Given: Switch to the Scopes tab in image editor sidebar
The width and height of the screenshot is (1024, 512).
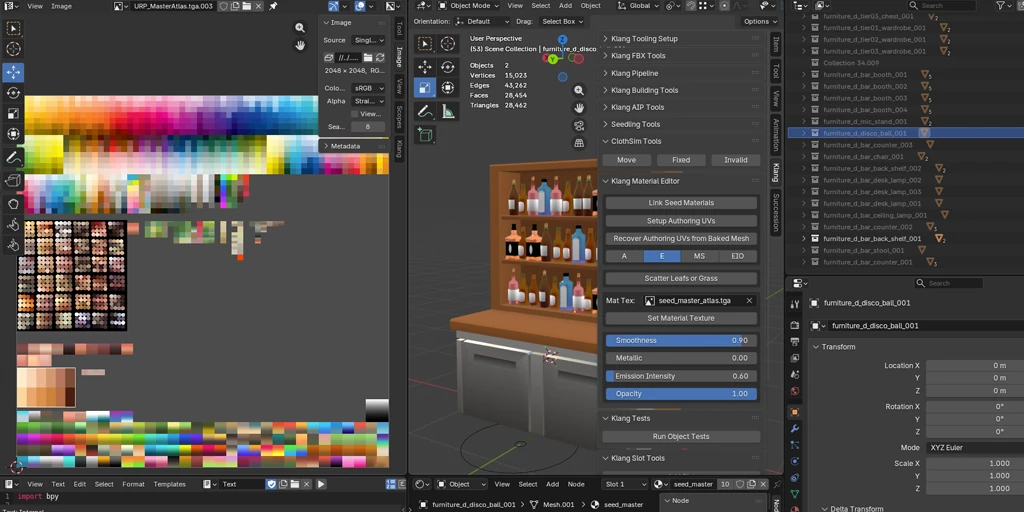Looking at the screenshot, I should [x=398, y=117].
